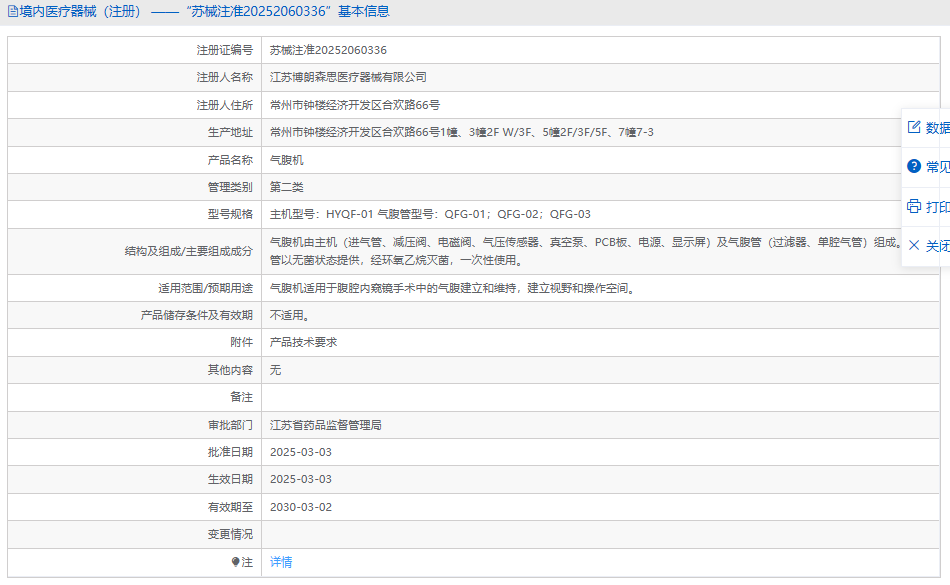Click the registrant name 江苏博朗森思医疗器械有限公司
Viewport: 950px width, 585px height.
348,77
